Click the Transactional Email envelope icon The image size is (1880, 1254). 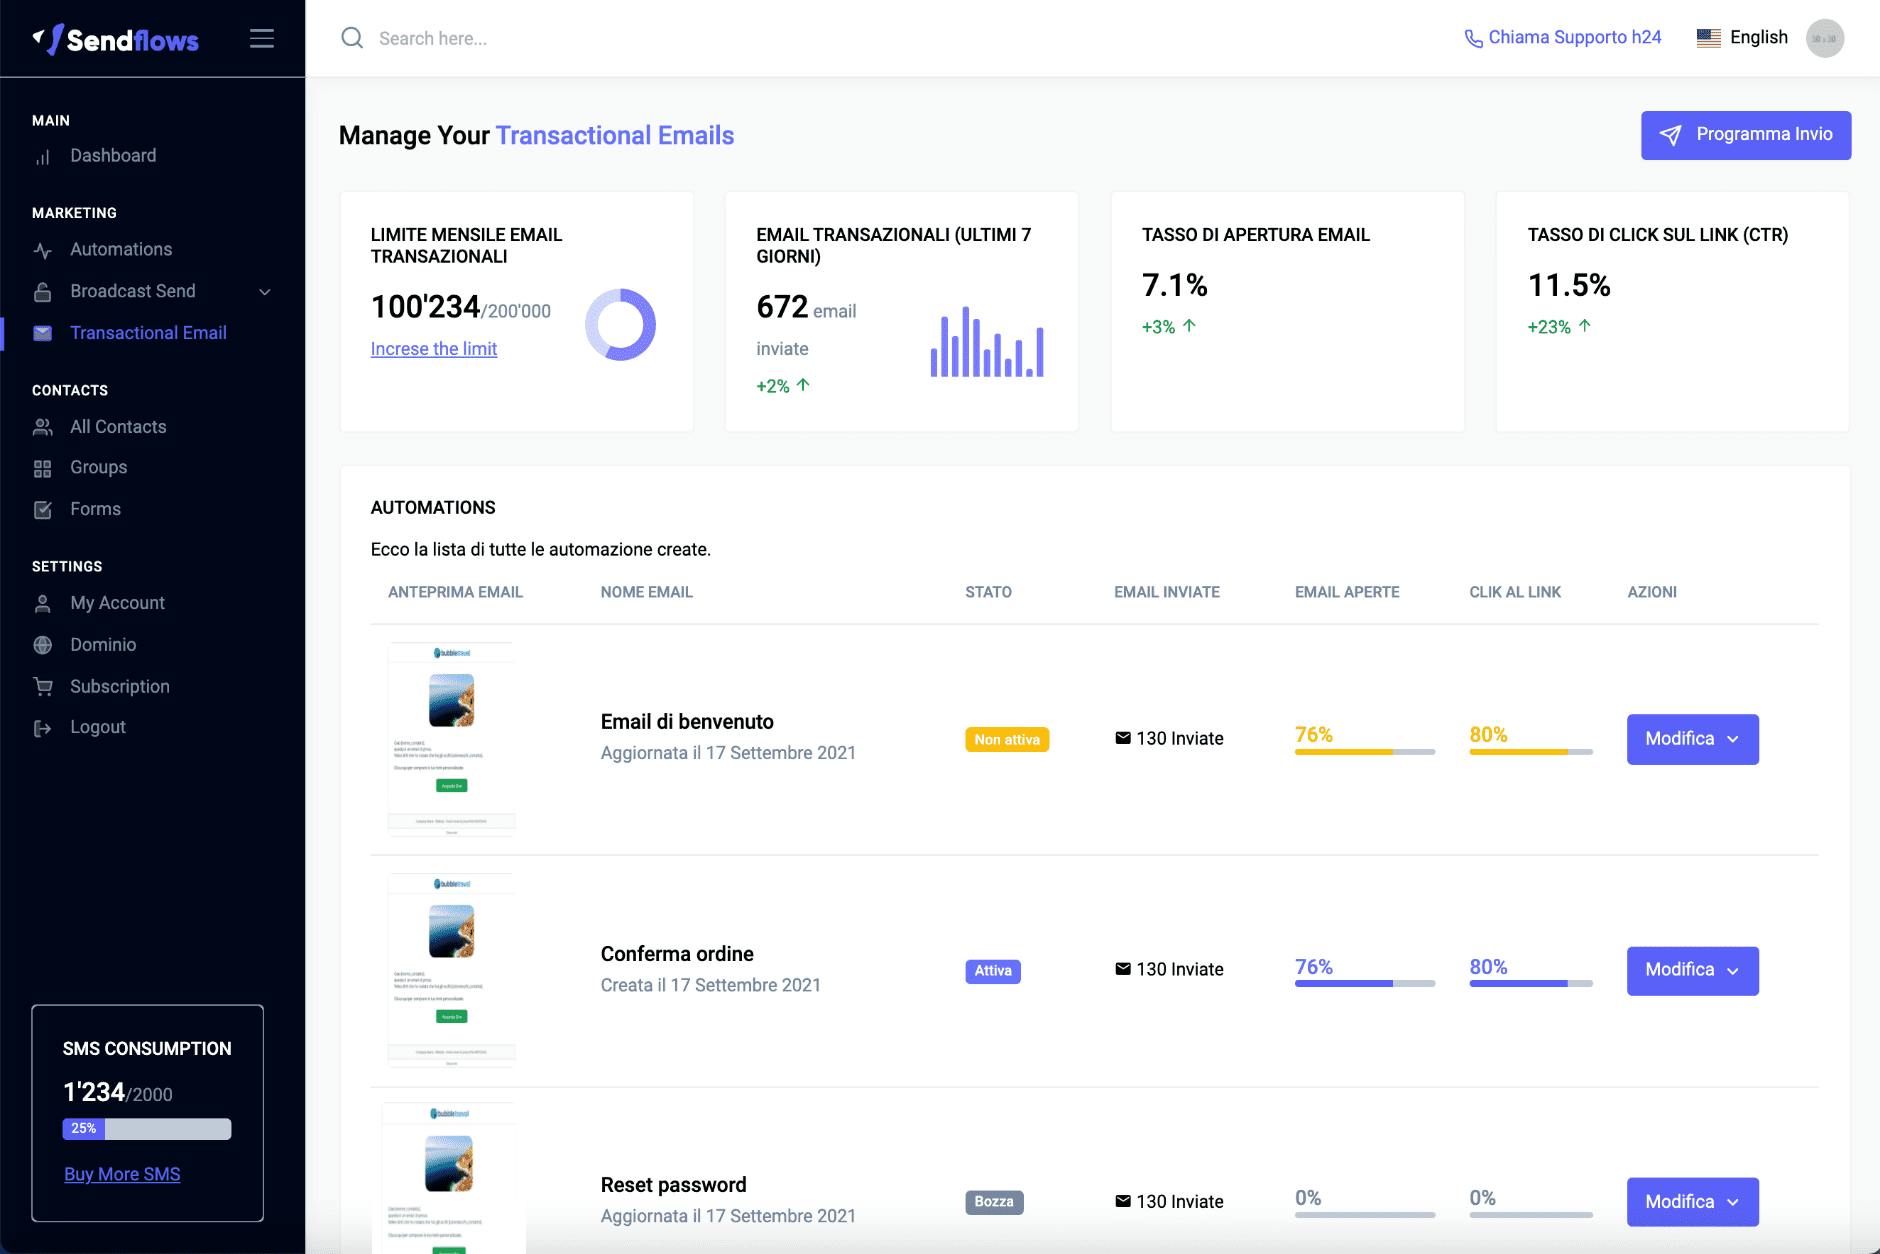(x=43, y=333)
